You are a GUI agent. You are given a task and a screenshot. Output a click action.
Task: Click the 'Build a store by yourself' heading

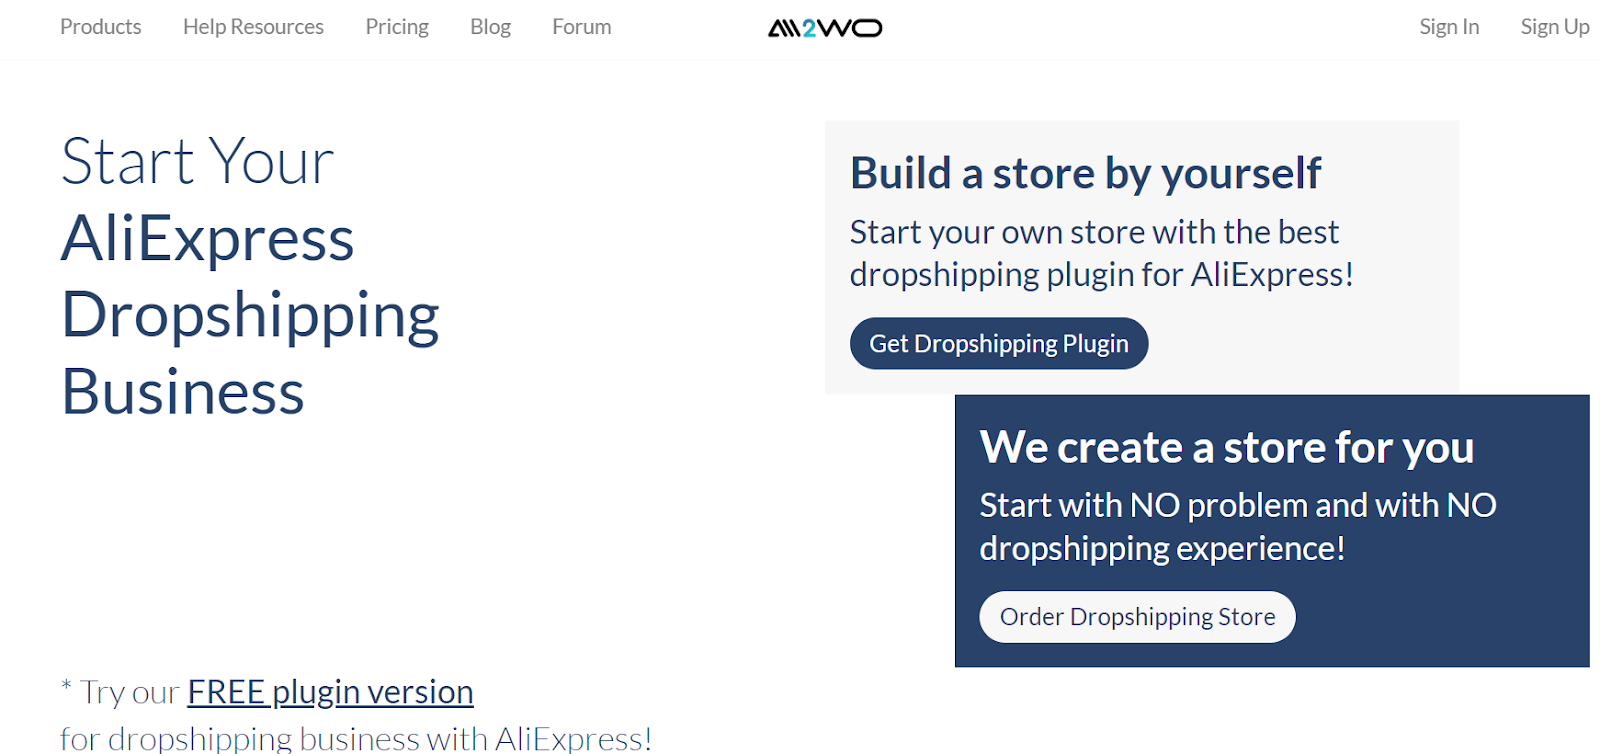coord(1085,173)
